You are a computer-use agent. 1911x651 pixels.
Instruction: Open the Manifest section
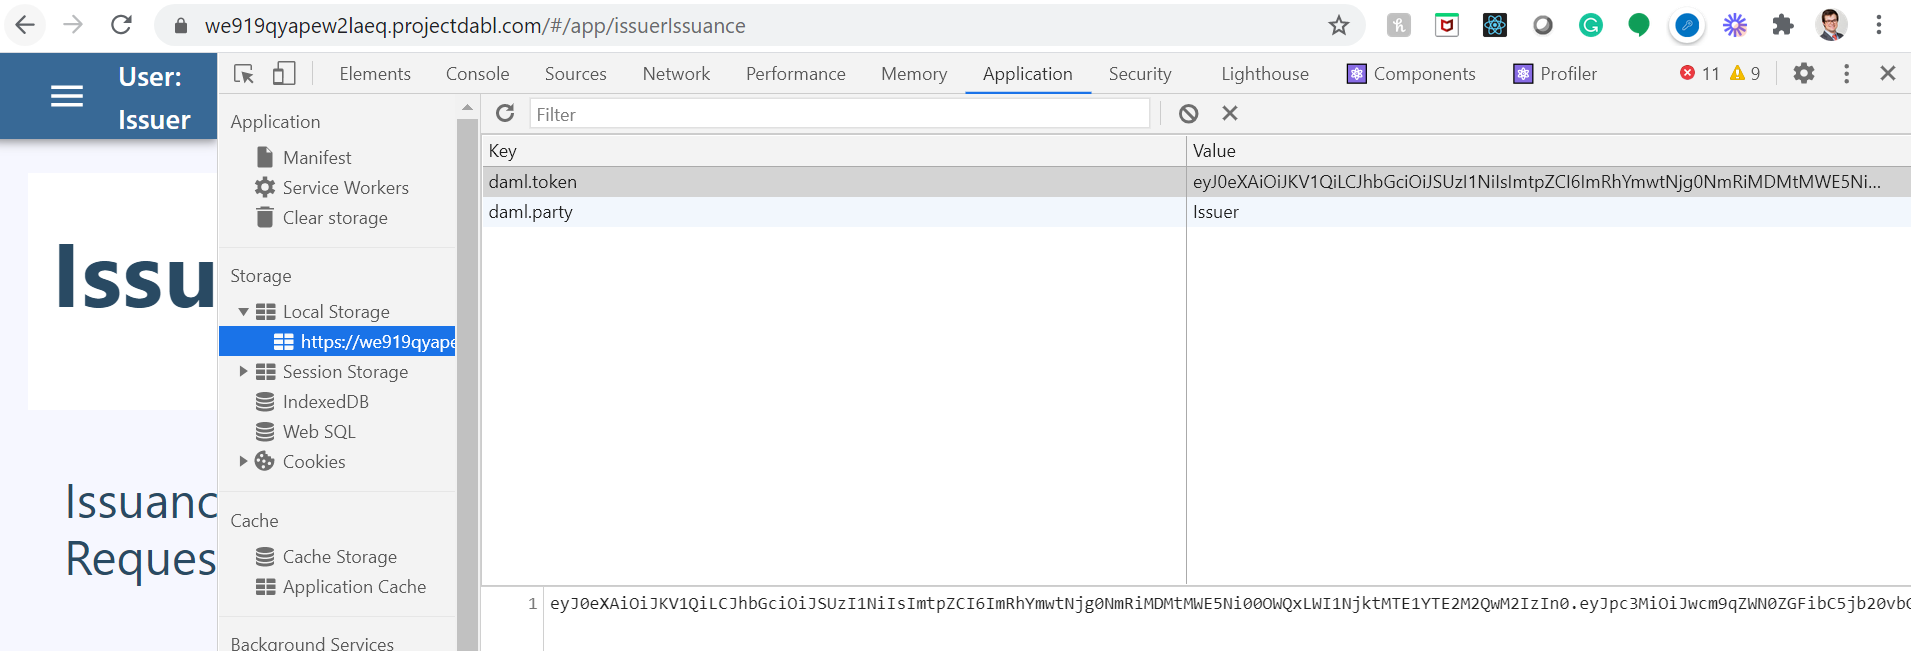(x=316, y=158)
